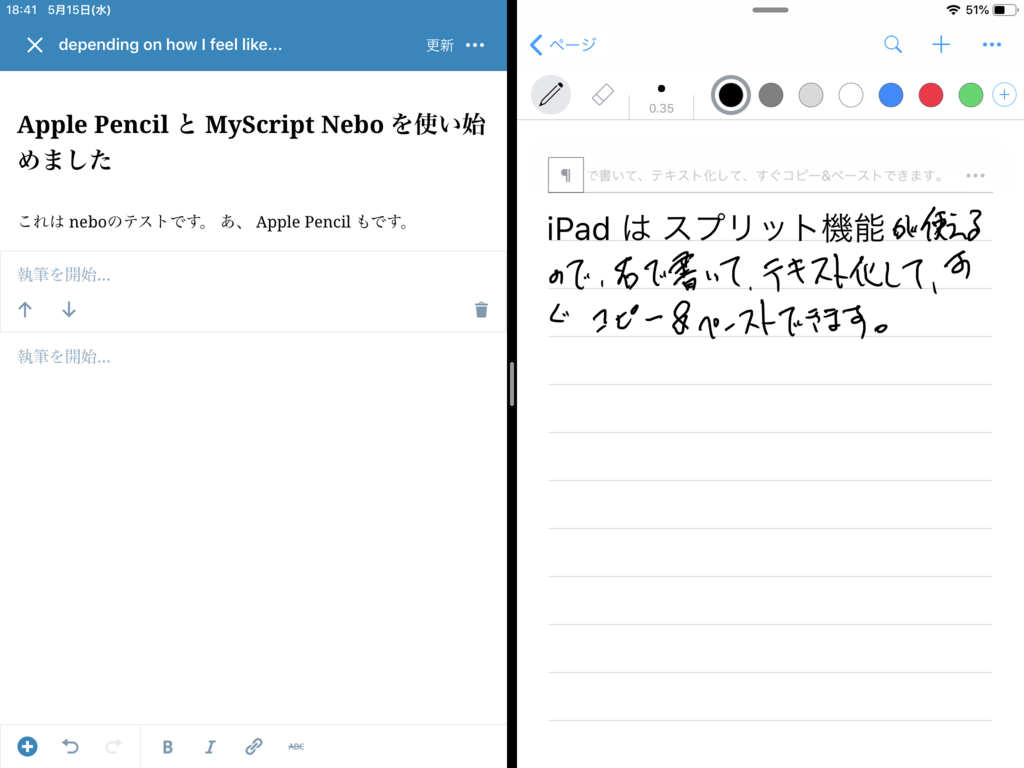Pick the black pen color
This screenshot has height=768, width=1024.
pyautogui.click(x=730, y=95)
